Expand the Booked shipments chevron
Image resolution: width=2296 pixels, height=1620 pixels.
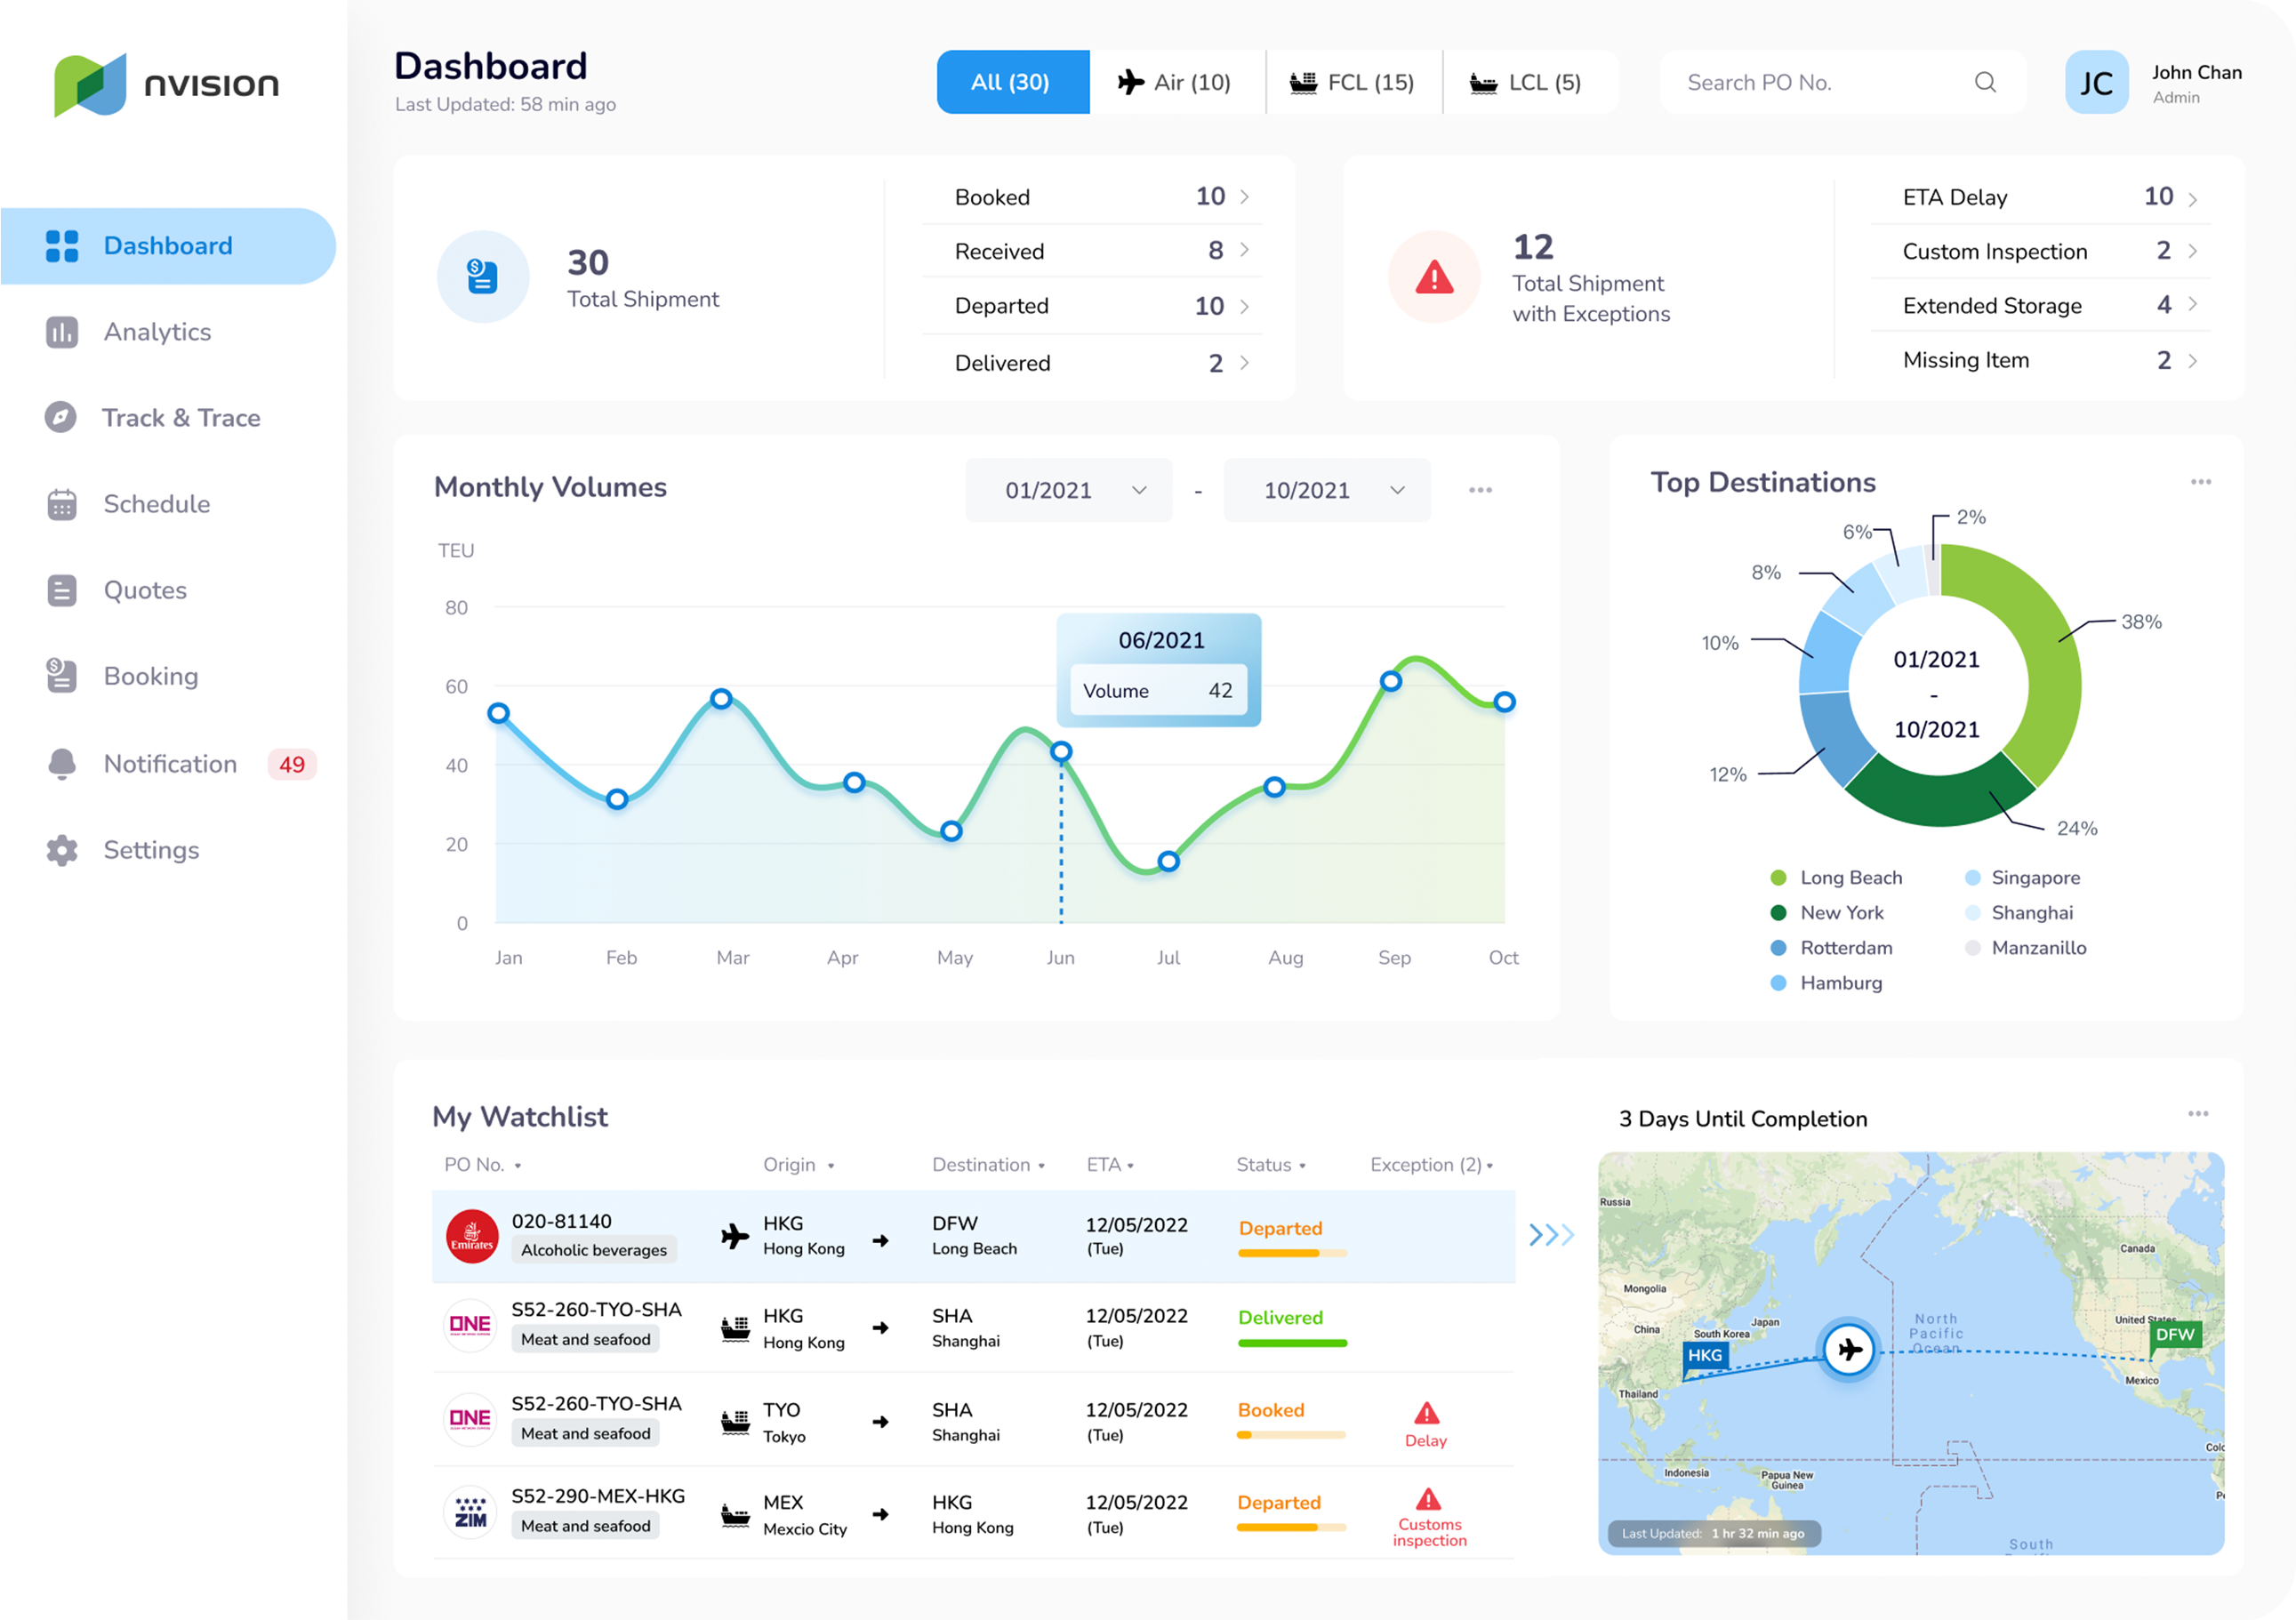(x=1245, y=197)
